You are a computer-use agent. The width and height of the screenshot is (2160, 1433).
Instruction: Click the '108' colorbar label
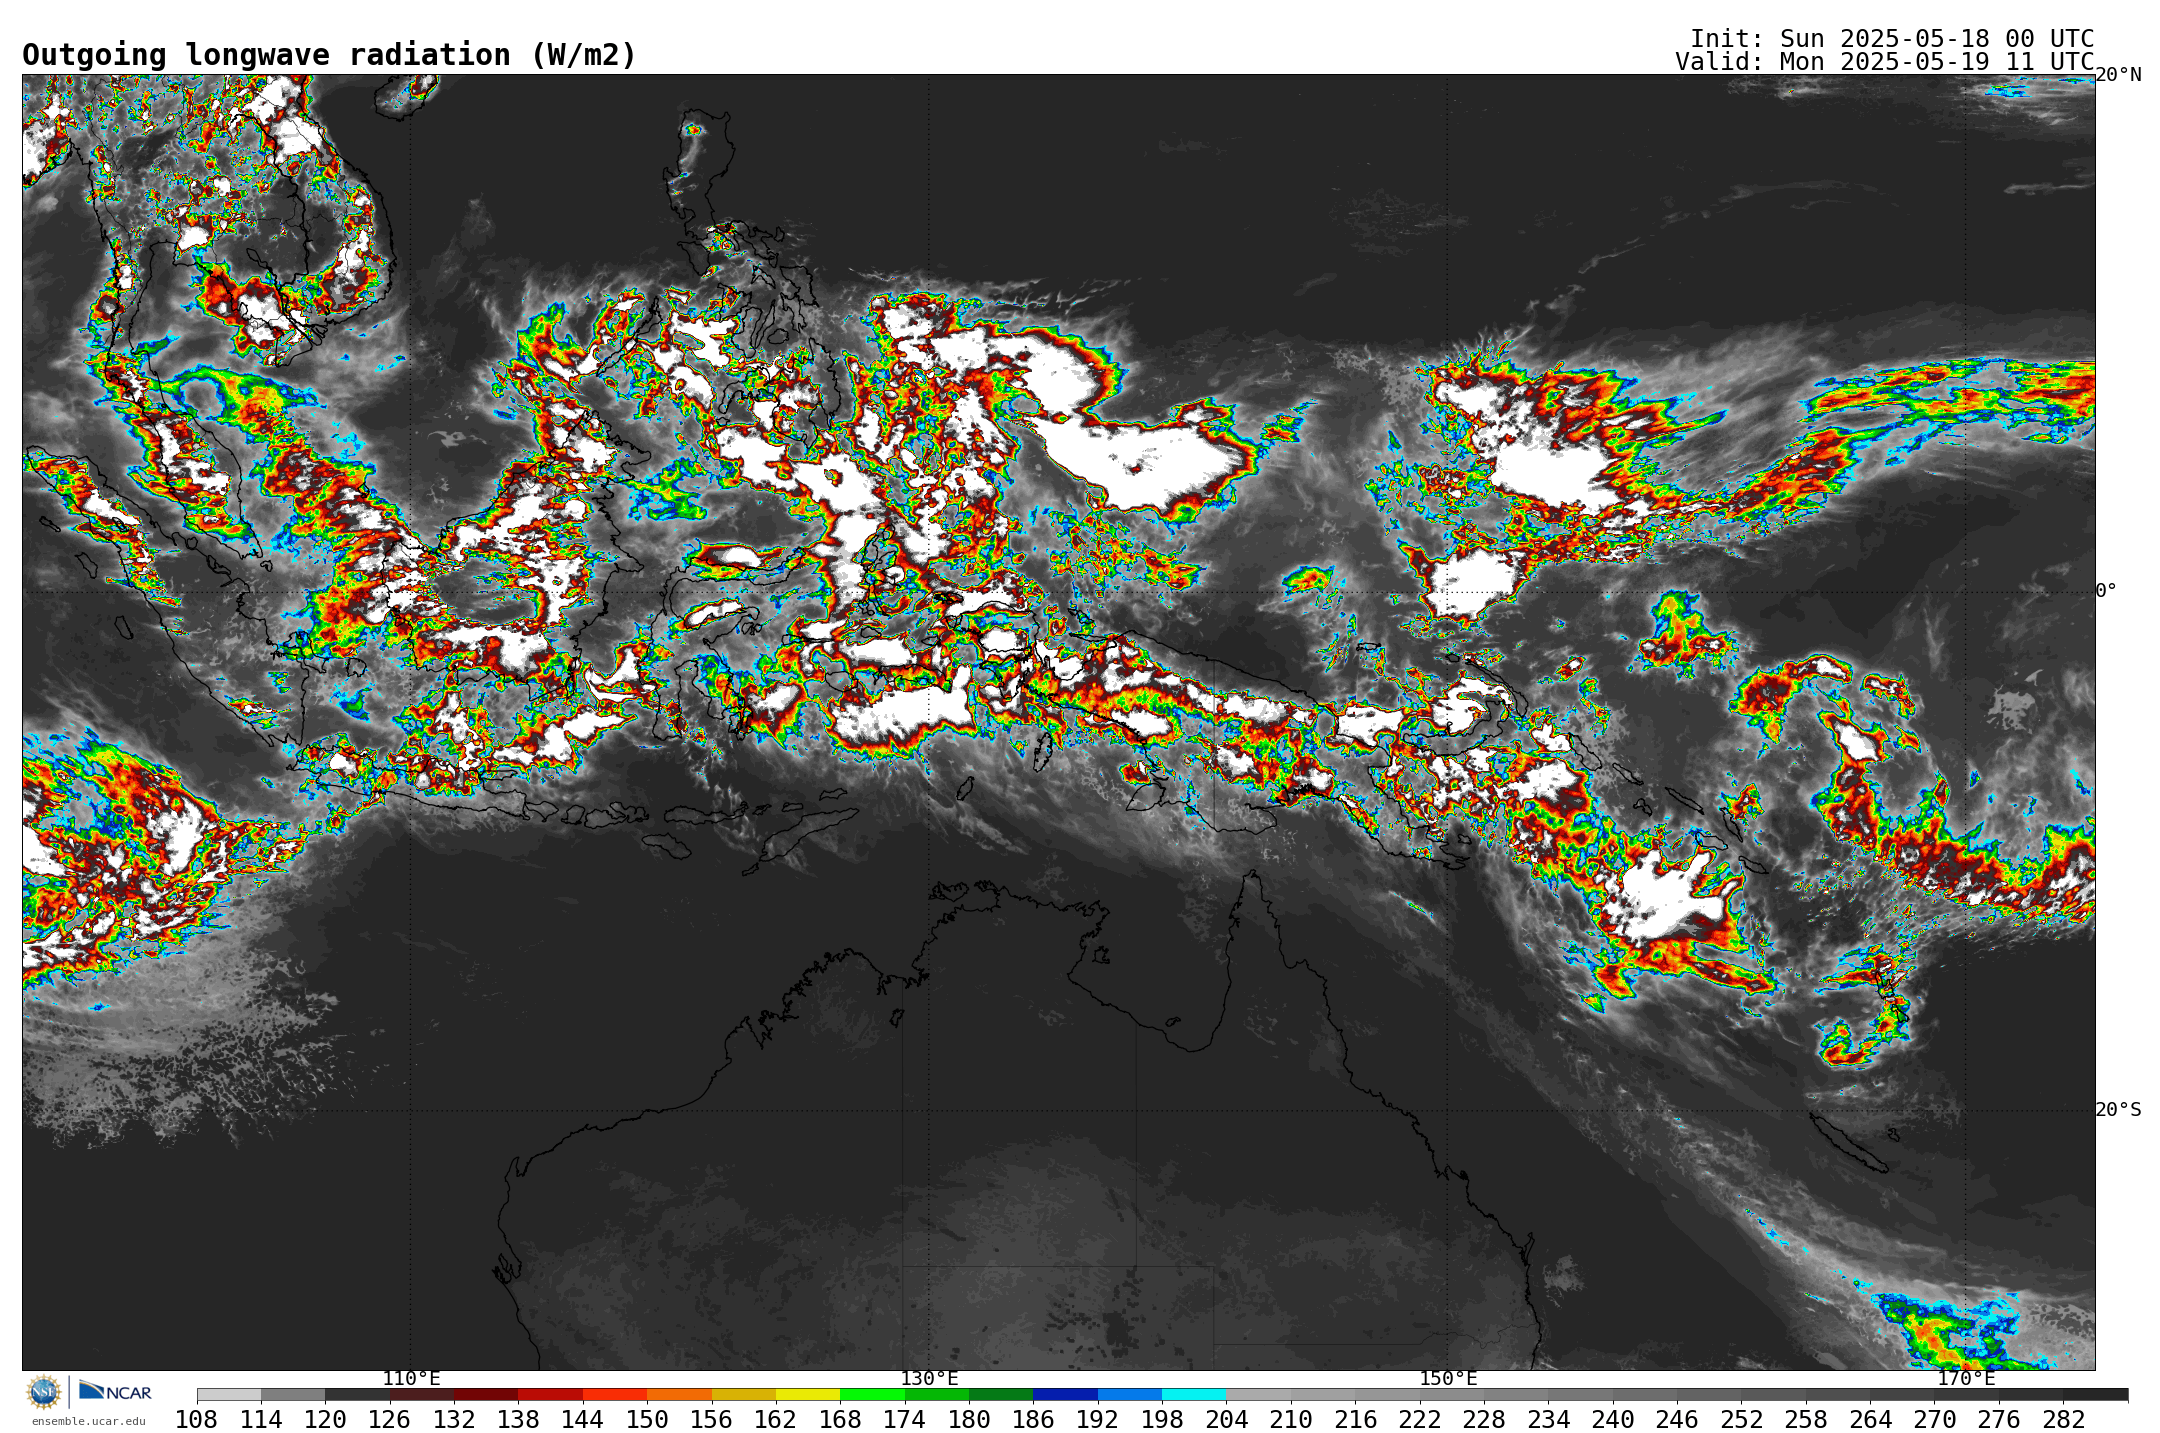197,1419
